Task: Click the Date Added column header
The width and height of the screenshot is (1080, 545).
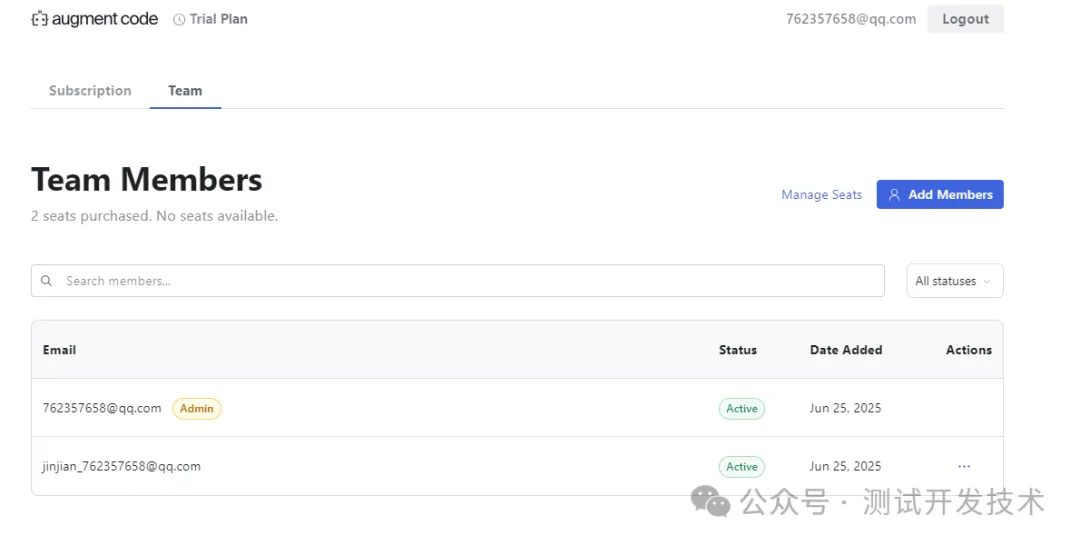Action: pyautogui.click(x=846, y=350)
